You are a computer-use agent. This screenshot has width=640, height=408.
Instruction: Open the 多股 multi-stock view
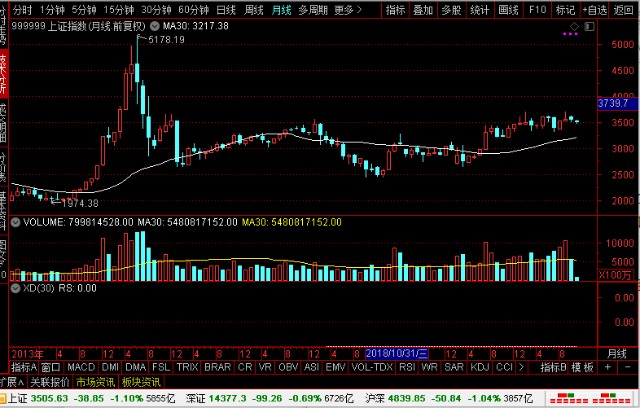tap(451, 10)
